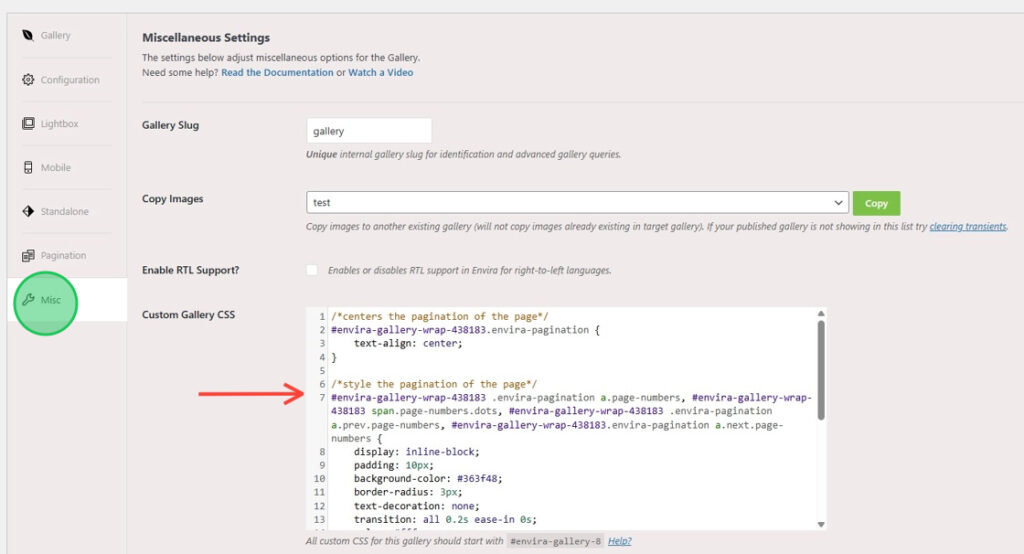Open the Watch a Video link
Screen dimensions: 1024x554
point(380,73)
